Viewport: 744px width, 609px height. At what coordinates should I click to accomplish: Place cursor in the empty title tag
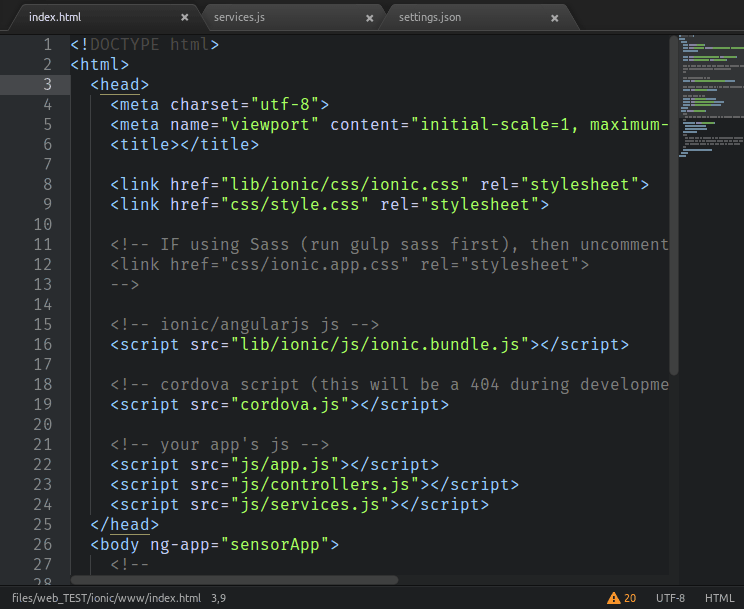pos(180,145)
